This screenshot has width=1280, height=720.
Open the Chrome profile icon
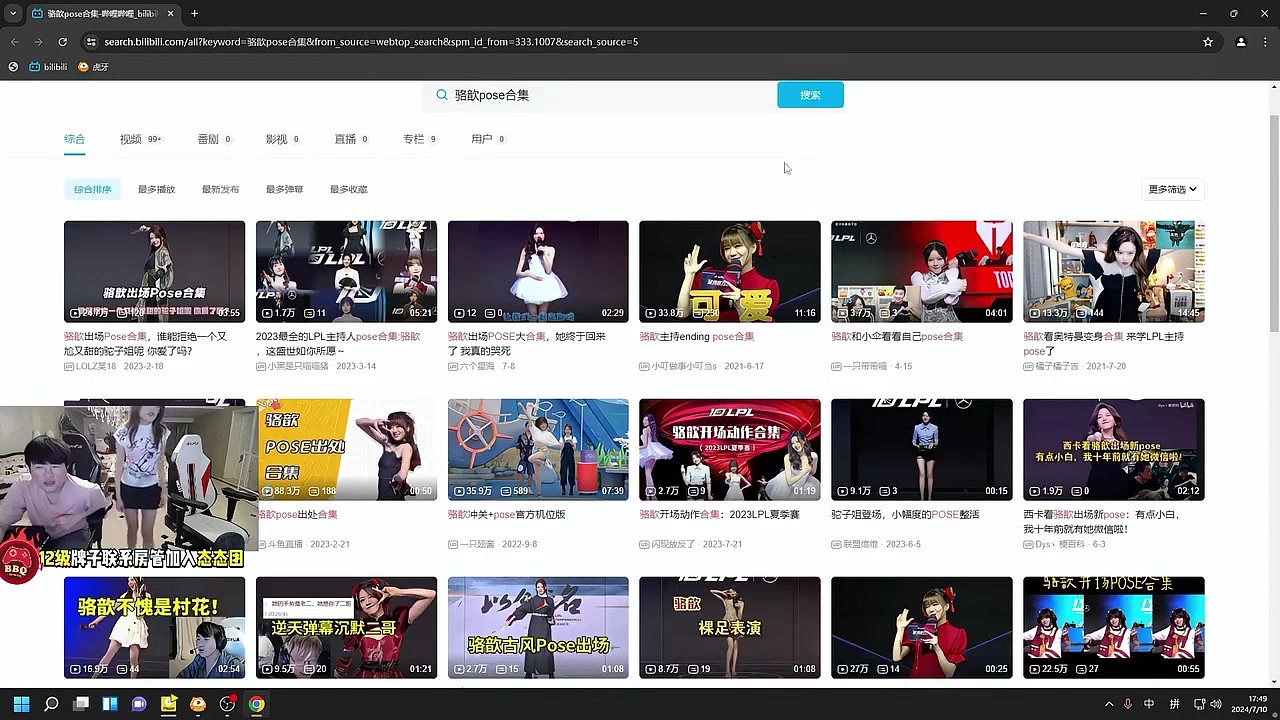click(x=1241, y=42)
